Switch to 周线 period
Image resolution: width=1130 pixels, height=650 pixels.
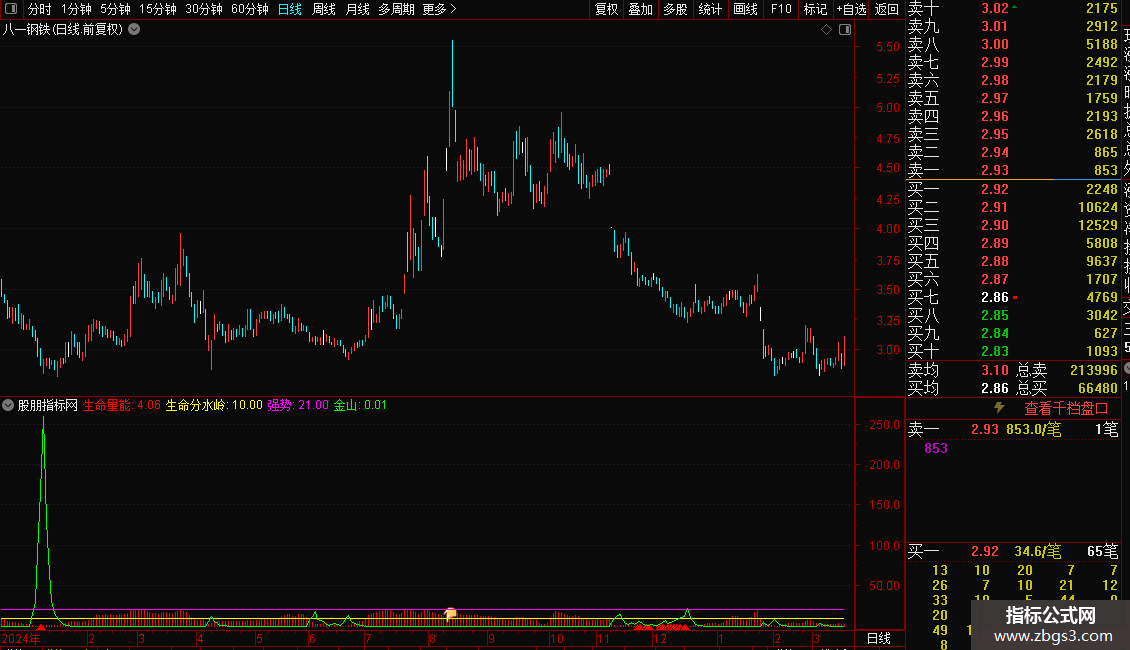[x=324, y=9]
